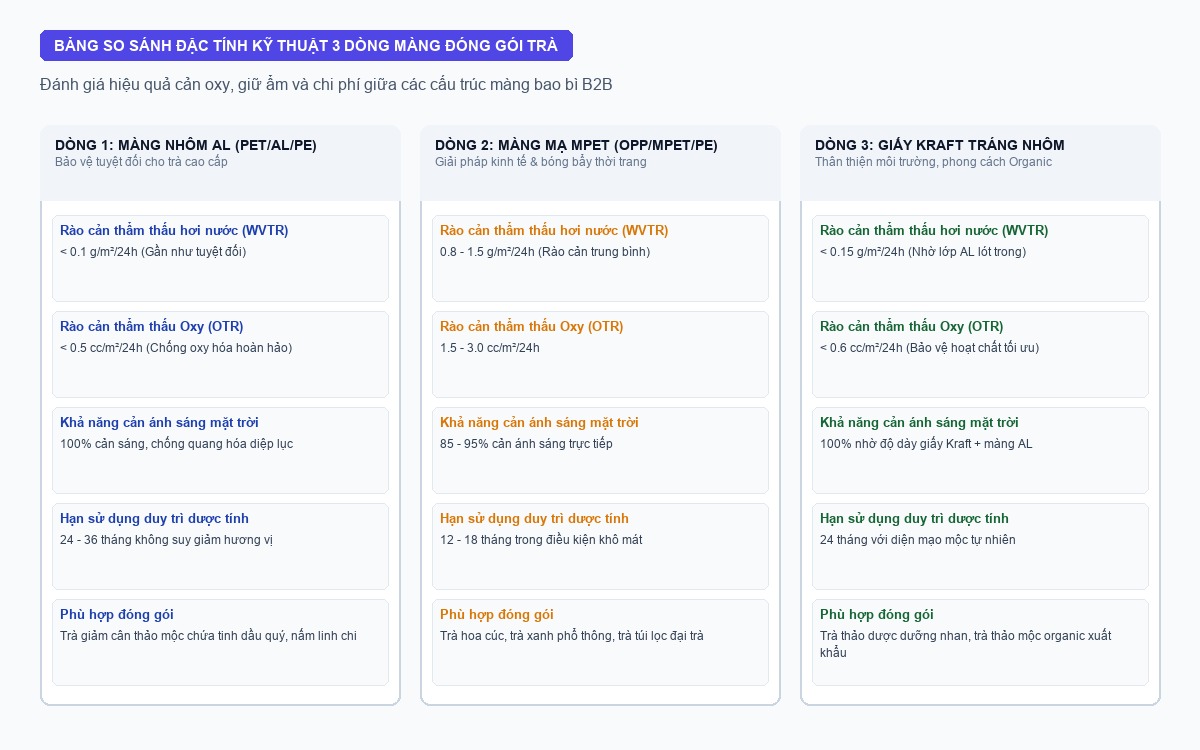Click the text starting "Trà thảo dược dưỡng nhan"
Screen dimensions: 1200x750
click(x=966, y=644)
